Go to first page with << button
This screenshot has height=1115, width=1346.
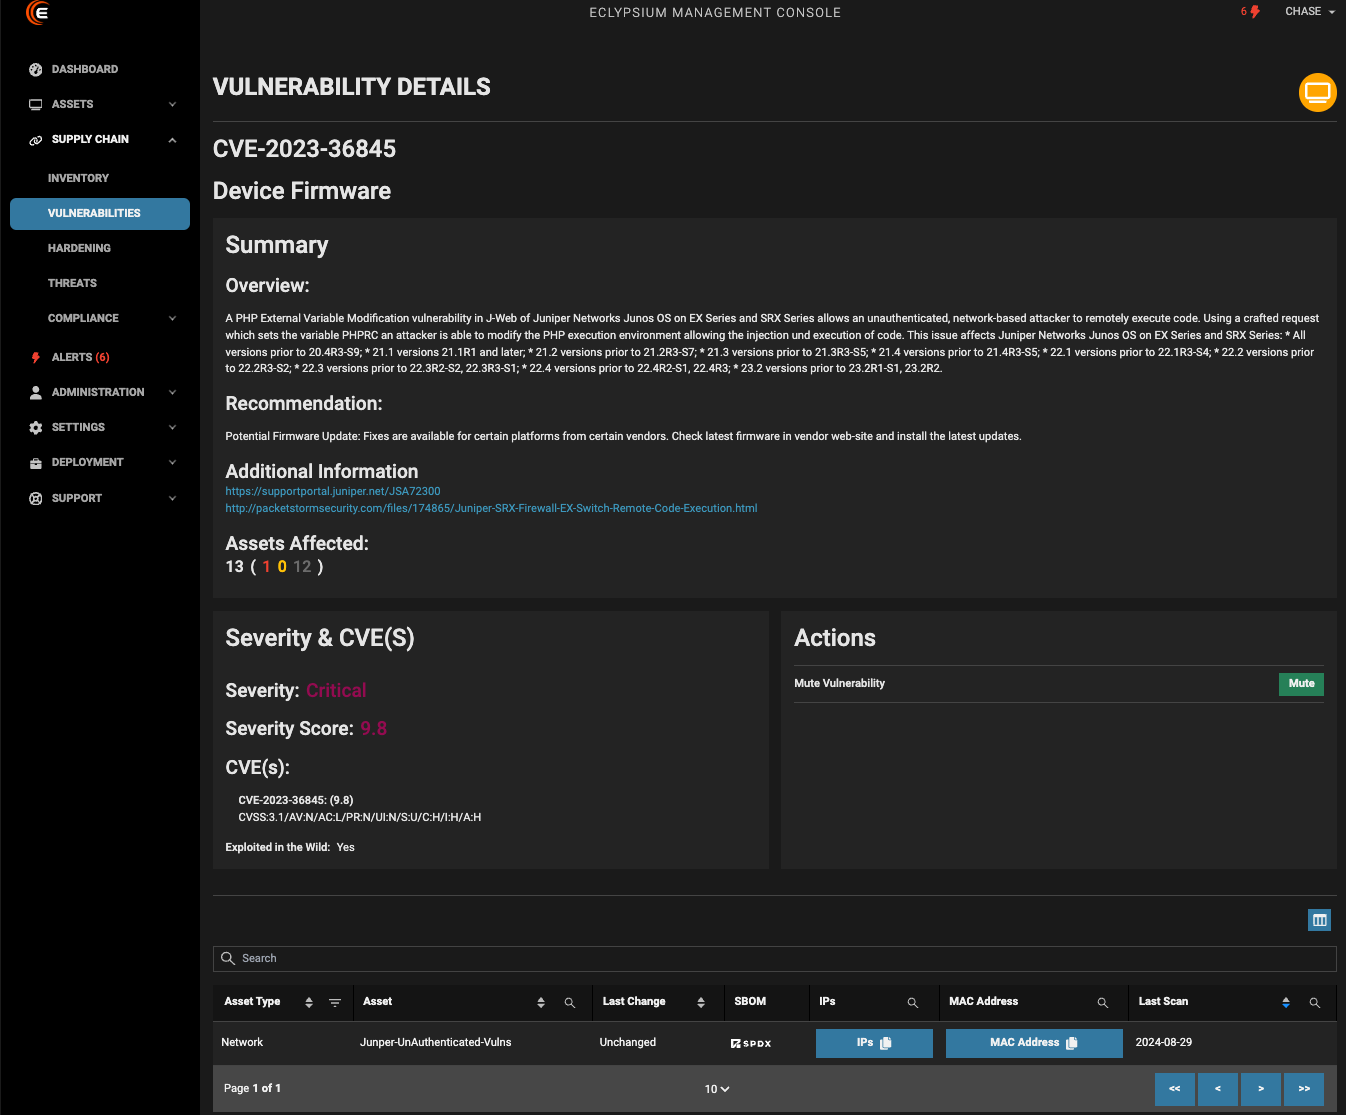(x=1175, y=1089)
